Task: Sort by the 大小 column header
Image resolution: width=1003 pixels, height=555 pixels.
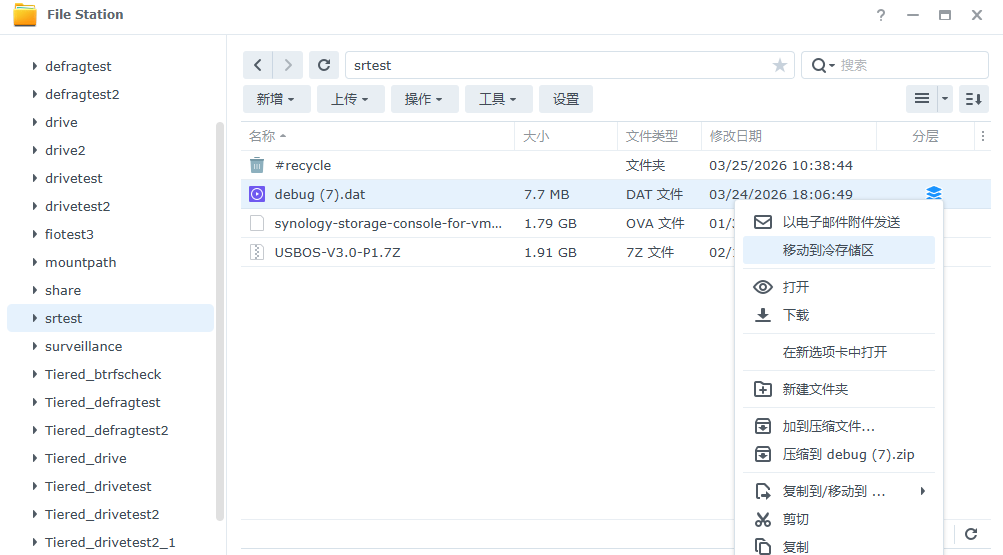Action: 536,136
